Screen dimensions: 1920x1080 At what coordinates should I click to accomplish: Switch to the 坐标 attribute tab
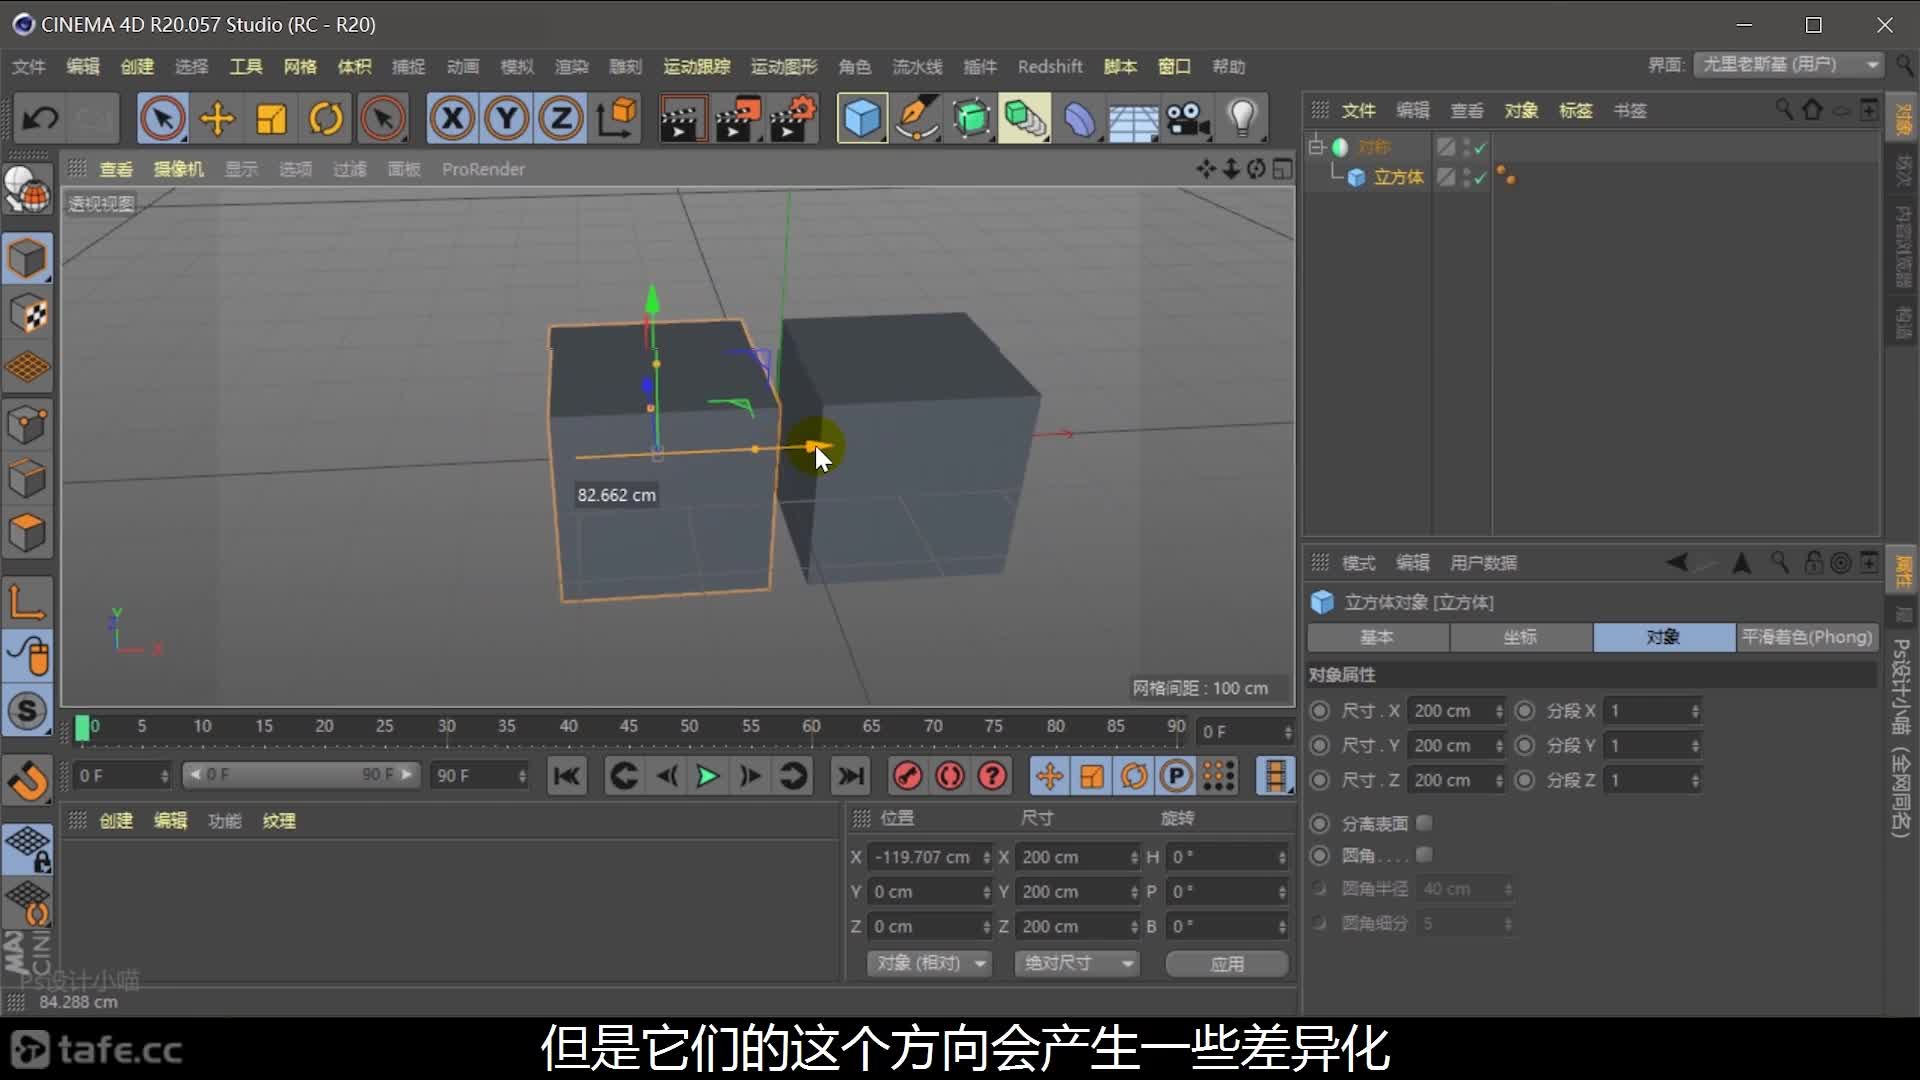tap(1520, 637)
